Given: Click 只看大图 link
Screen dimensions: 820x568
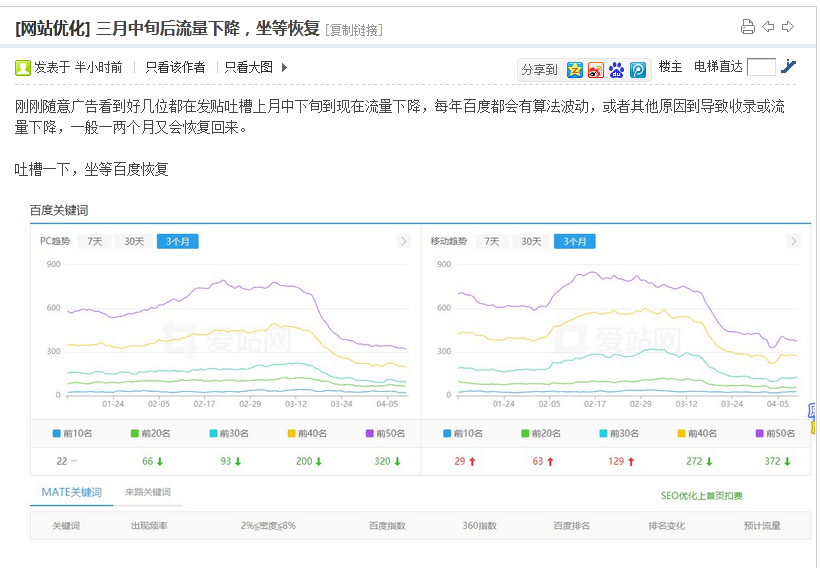Looking at the screenshot, I should pos(249,67).
